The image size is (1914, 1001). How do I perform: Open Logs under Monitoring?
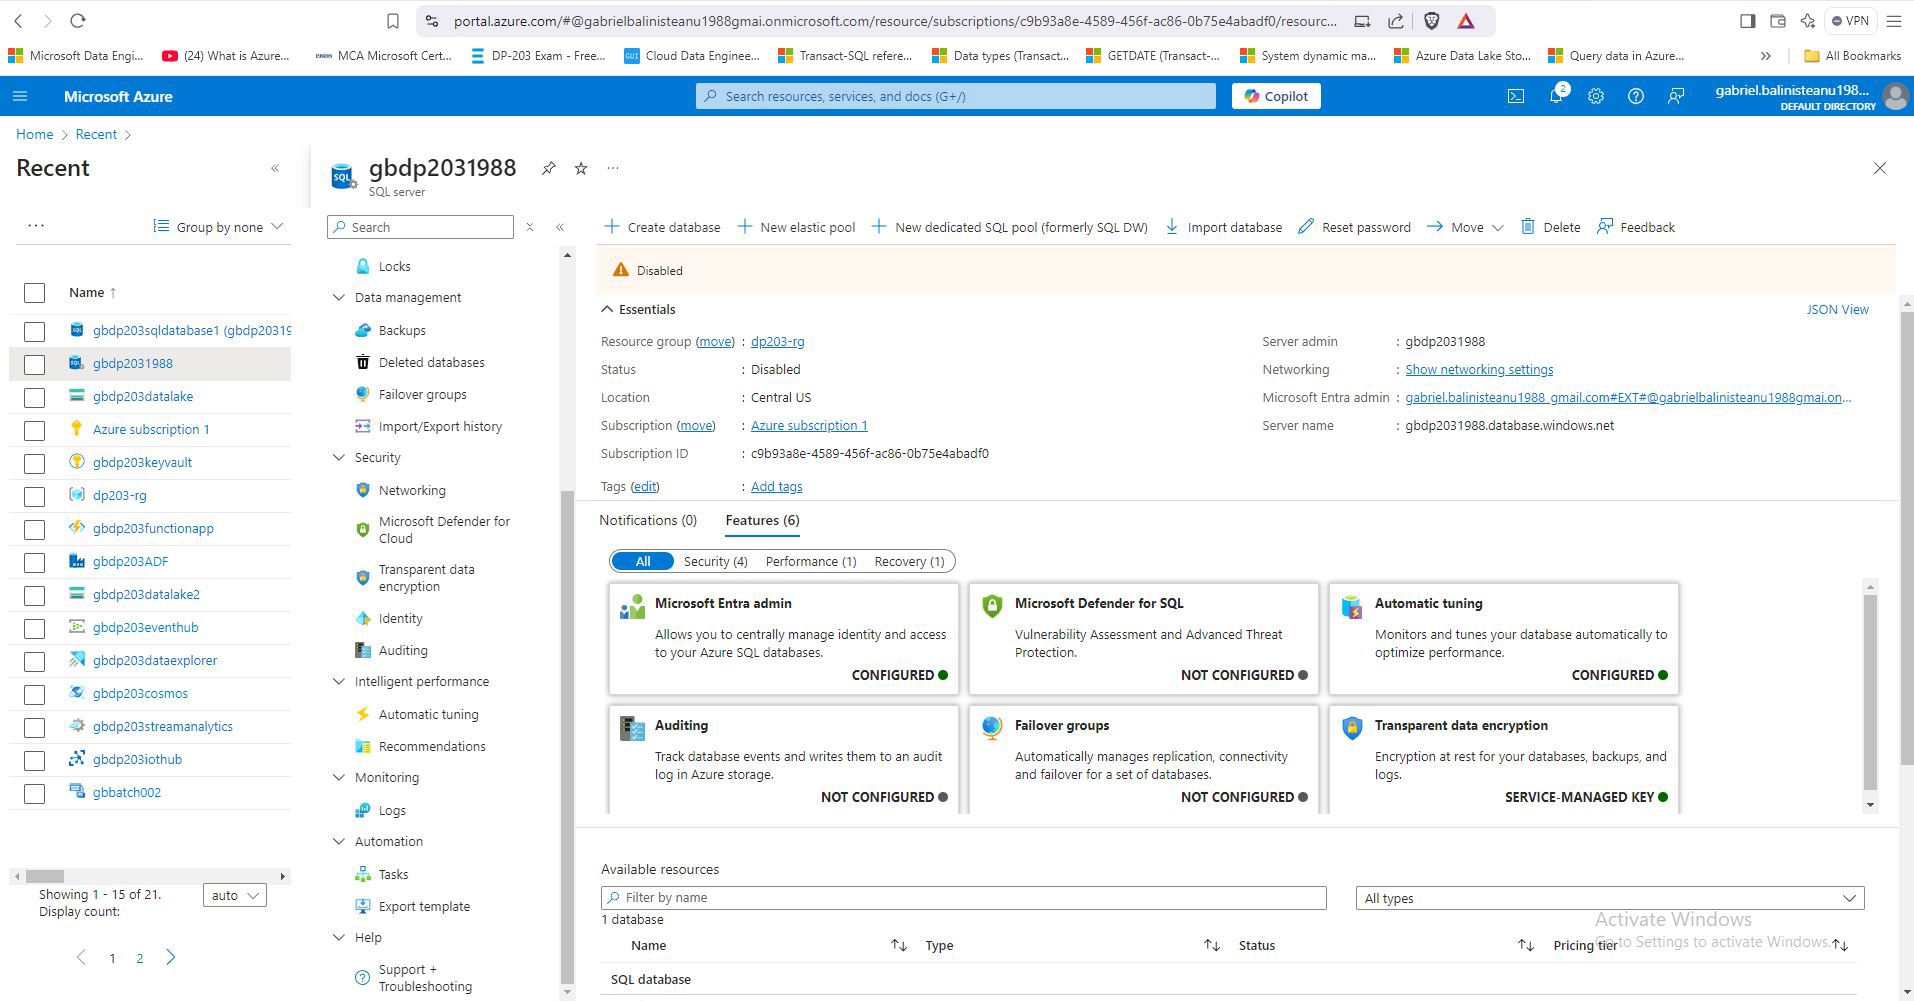tap(392, 810)
